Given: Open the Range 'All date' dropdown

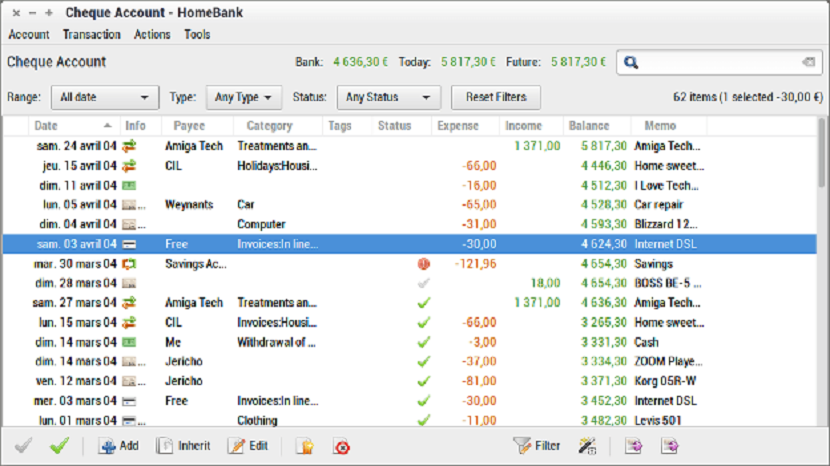Looking at the screenshot, I should pos(104,98).
